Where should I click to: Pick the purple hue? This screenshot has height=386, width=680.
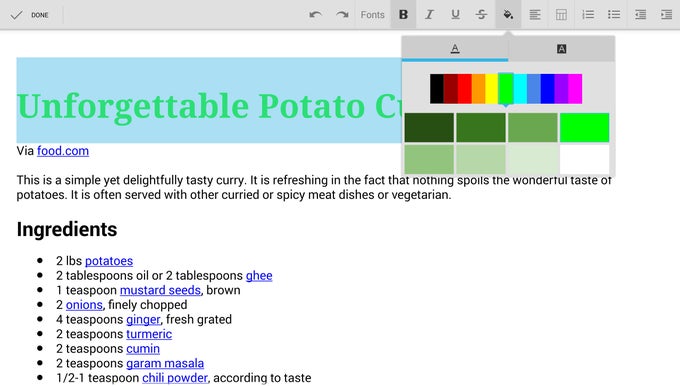pos(562,88)
